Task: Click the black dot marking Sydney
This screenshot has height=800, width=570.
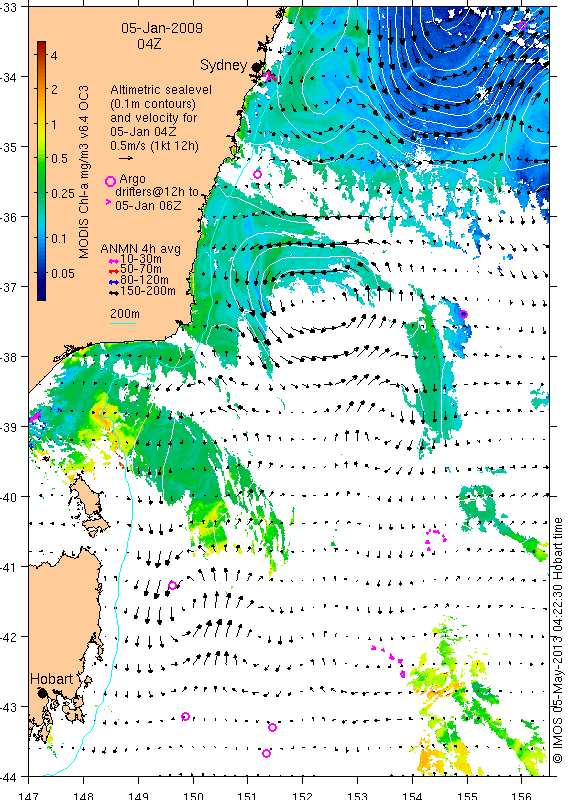Action: pos(258,67)
